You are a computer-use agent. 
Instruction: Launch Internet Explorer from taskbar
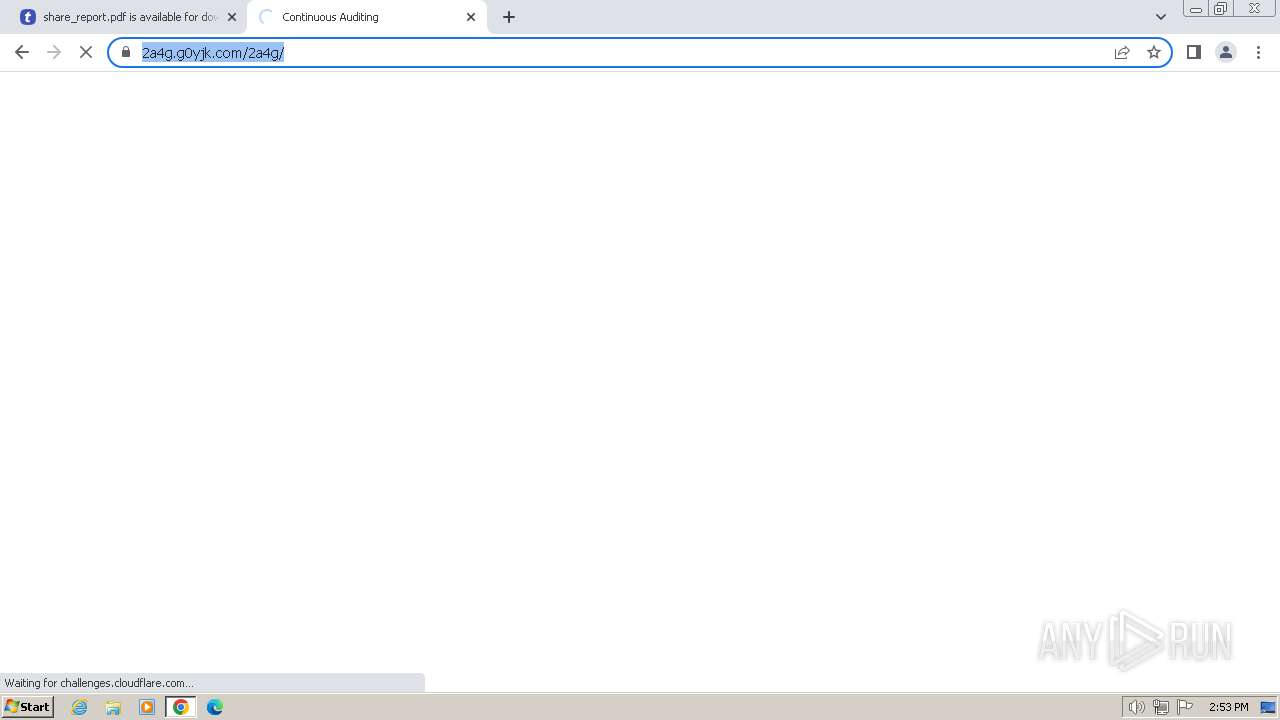click(80, 707)
